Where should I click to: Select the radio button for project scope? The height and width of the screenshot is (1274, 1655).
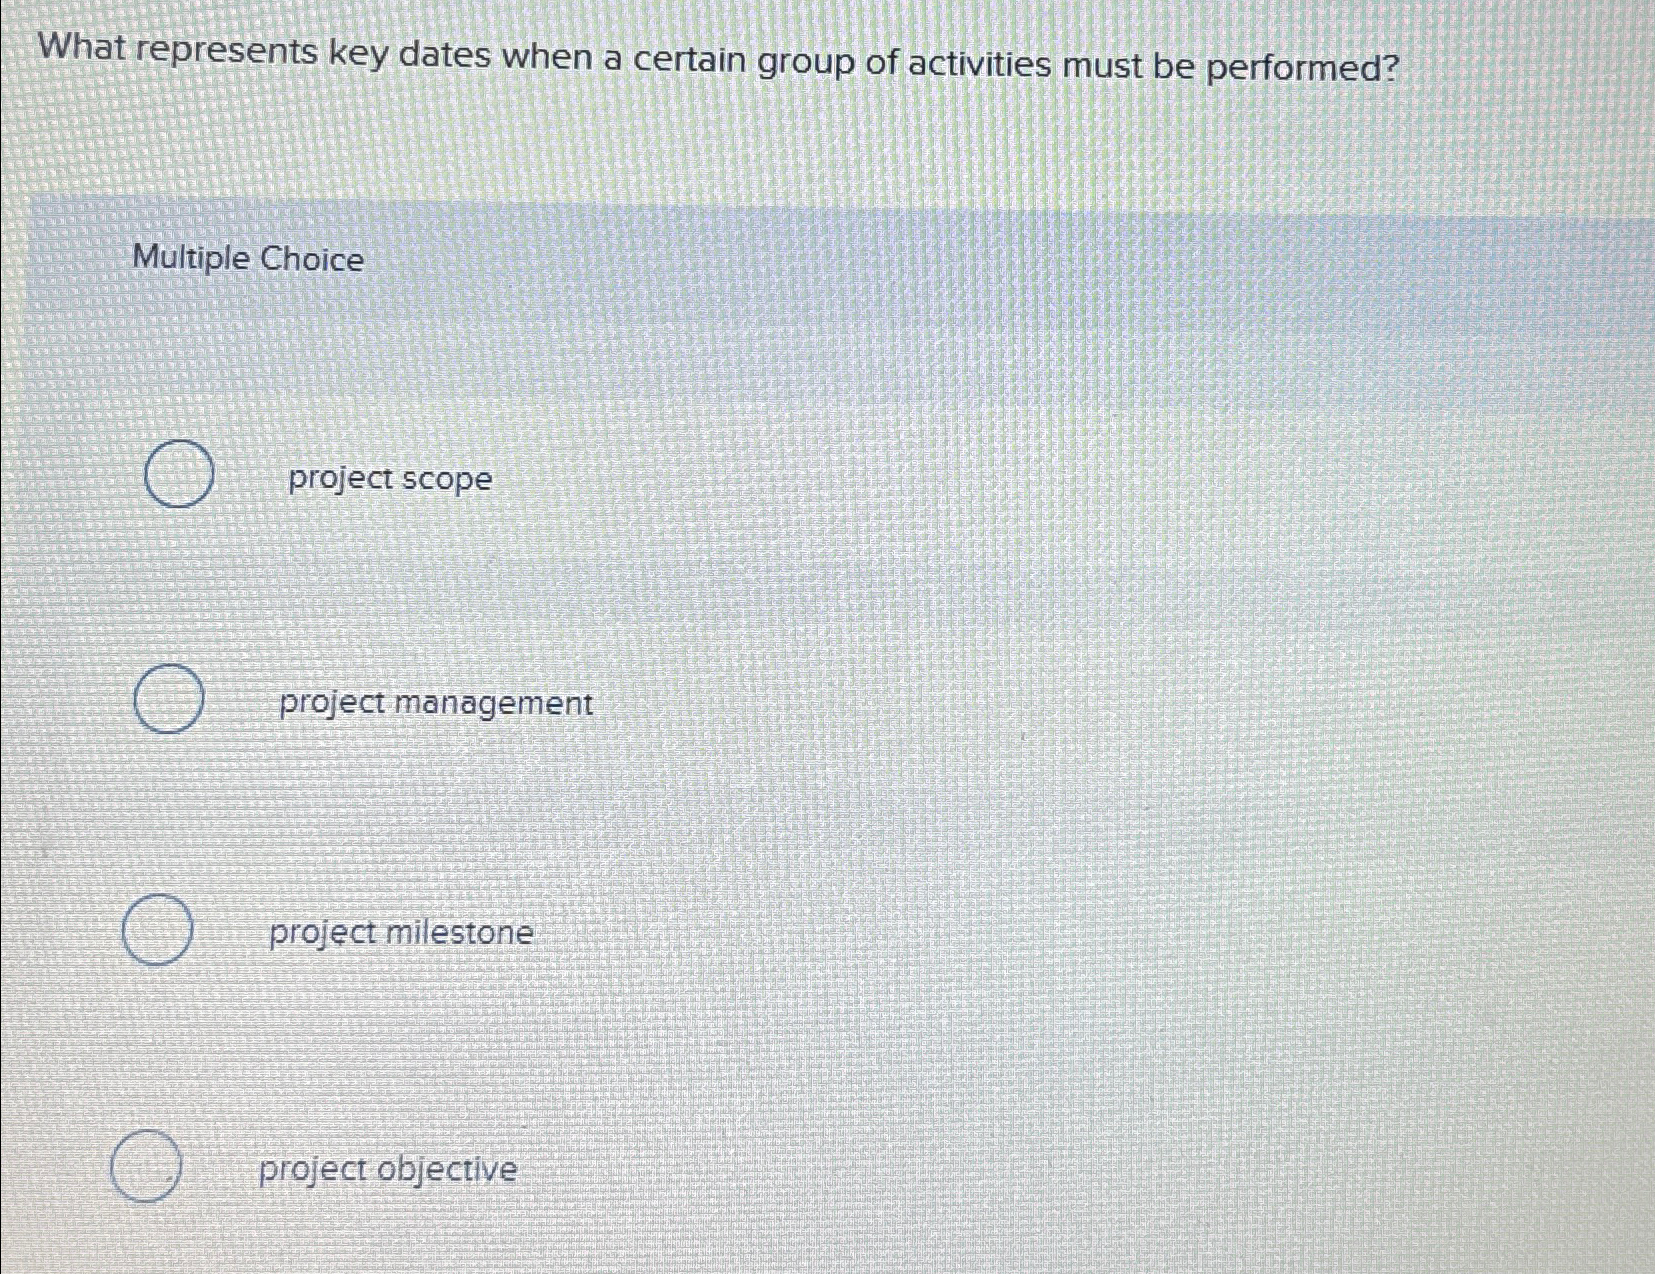click(x=178, y=476)
